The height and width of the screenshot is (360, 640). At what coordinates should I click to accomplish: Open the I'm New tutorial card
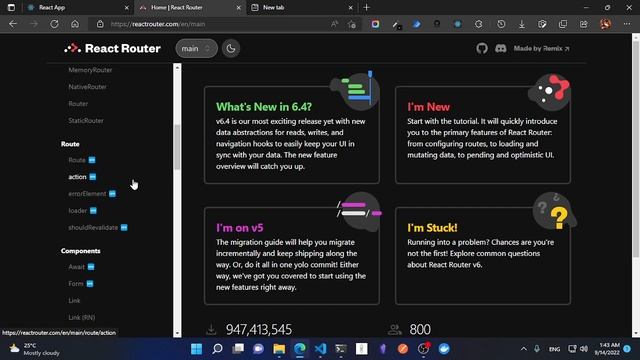(x=482, y=135)
